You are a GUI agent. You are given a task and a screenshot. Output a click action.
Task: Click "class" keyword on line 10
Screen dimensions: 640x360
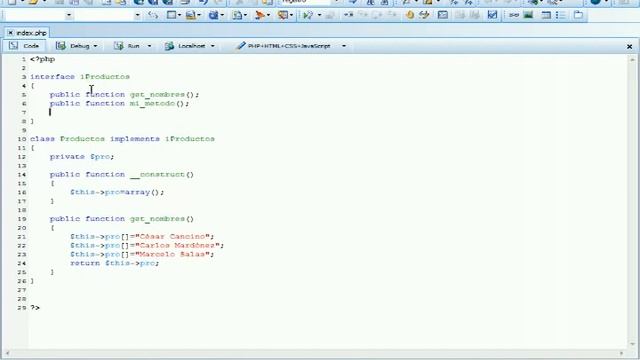42,139
